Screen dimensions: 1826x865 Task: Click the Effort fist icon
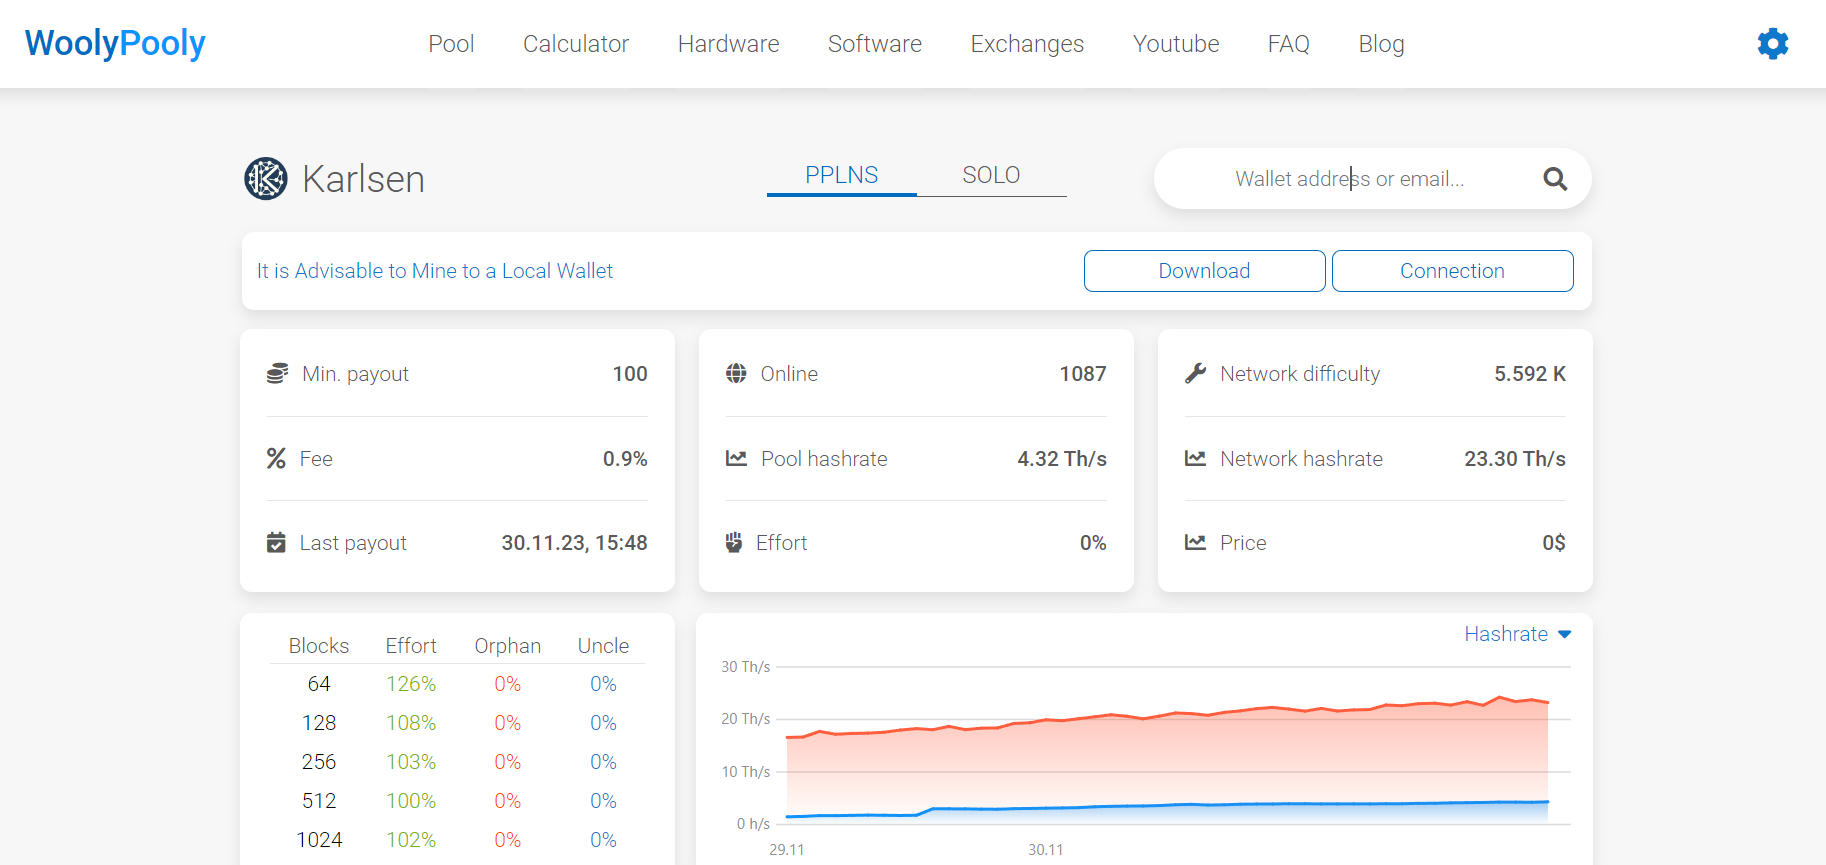[x=734, y=543]
